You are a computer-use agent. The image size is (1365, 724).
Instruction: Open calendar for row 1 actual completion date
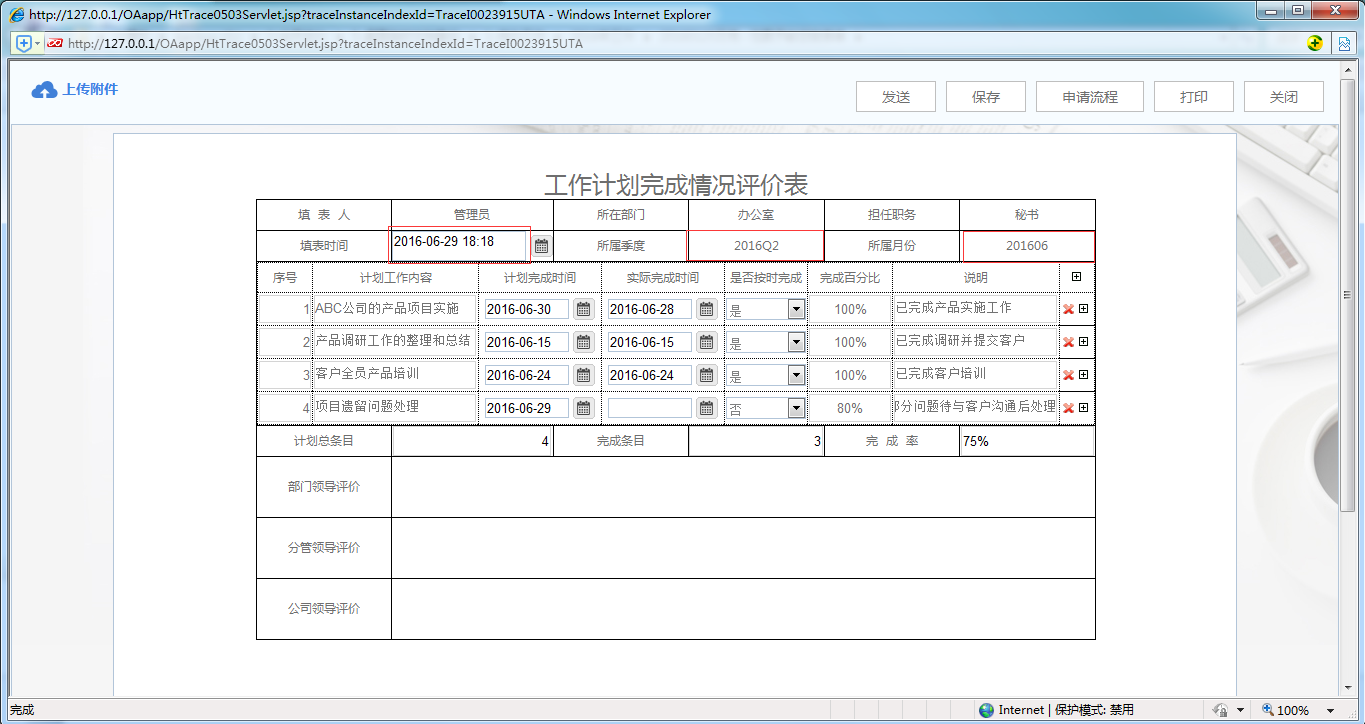706,309
